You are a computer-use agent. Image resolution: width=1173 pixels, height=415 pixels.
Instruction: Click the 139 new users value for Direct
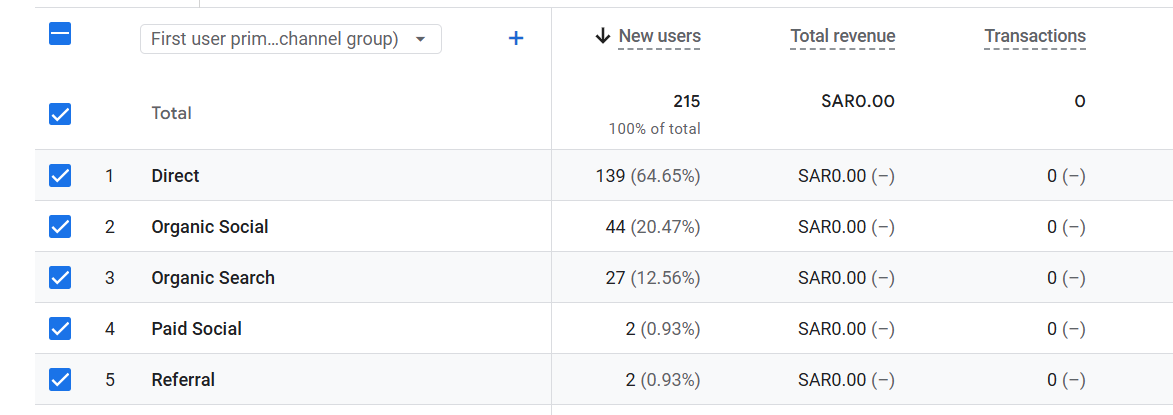(610, 176)
